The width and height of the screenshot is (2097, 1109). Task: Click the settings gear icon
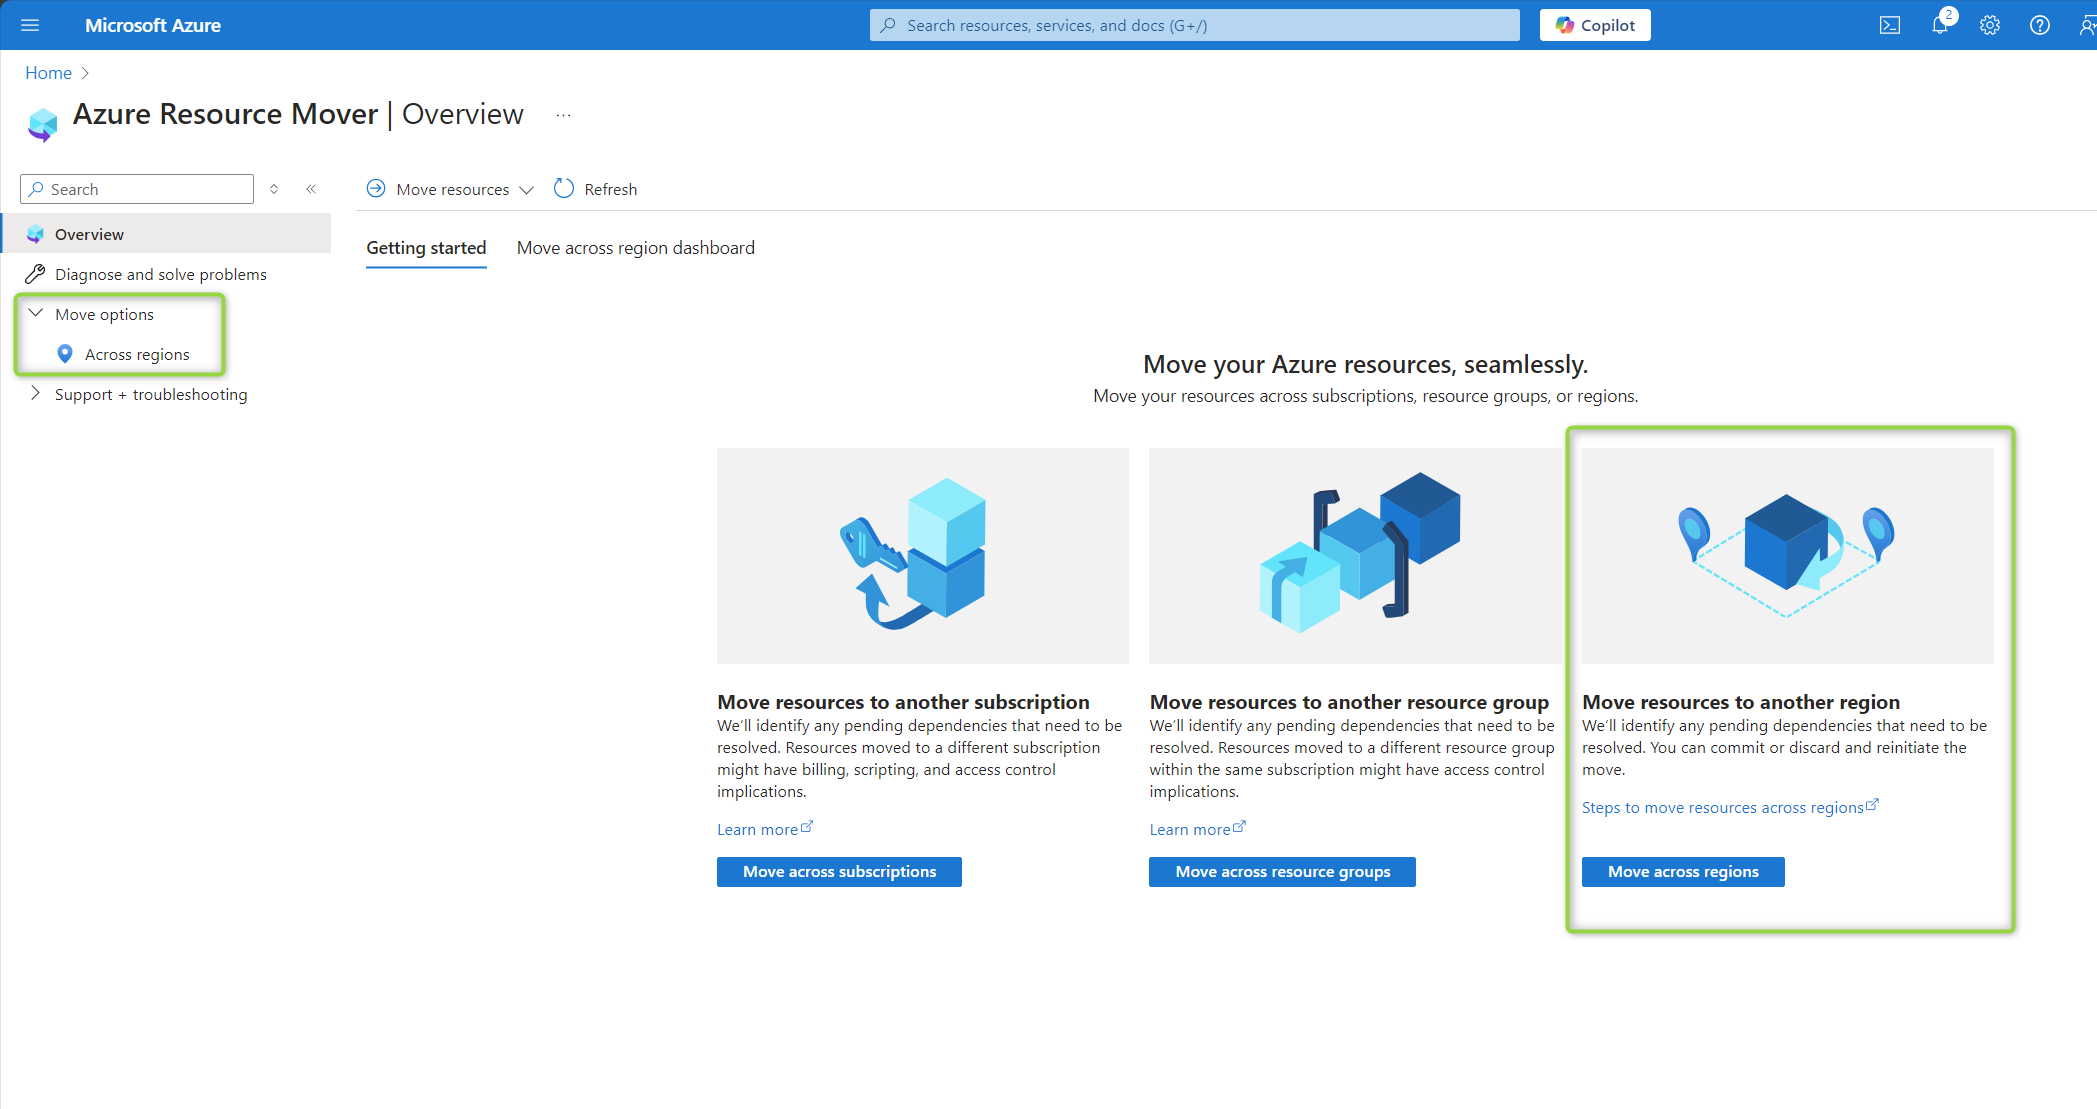1990,25
